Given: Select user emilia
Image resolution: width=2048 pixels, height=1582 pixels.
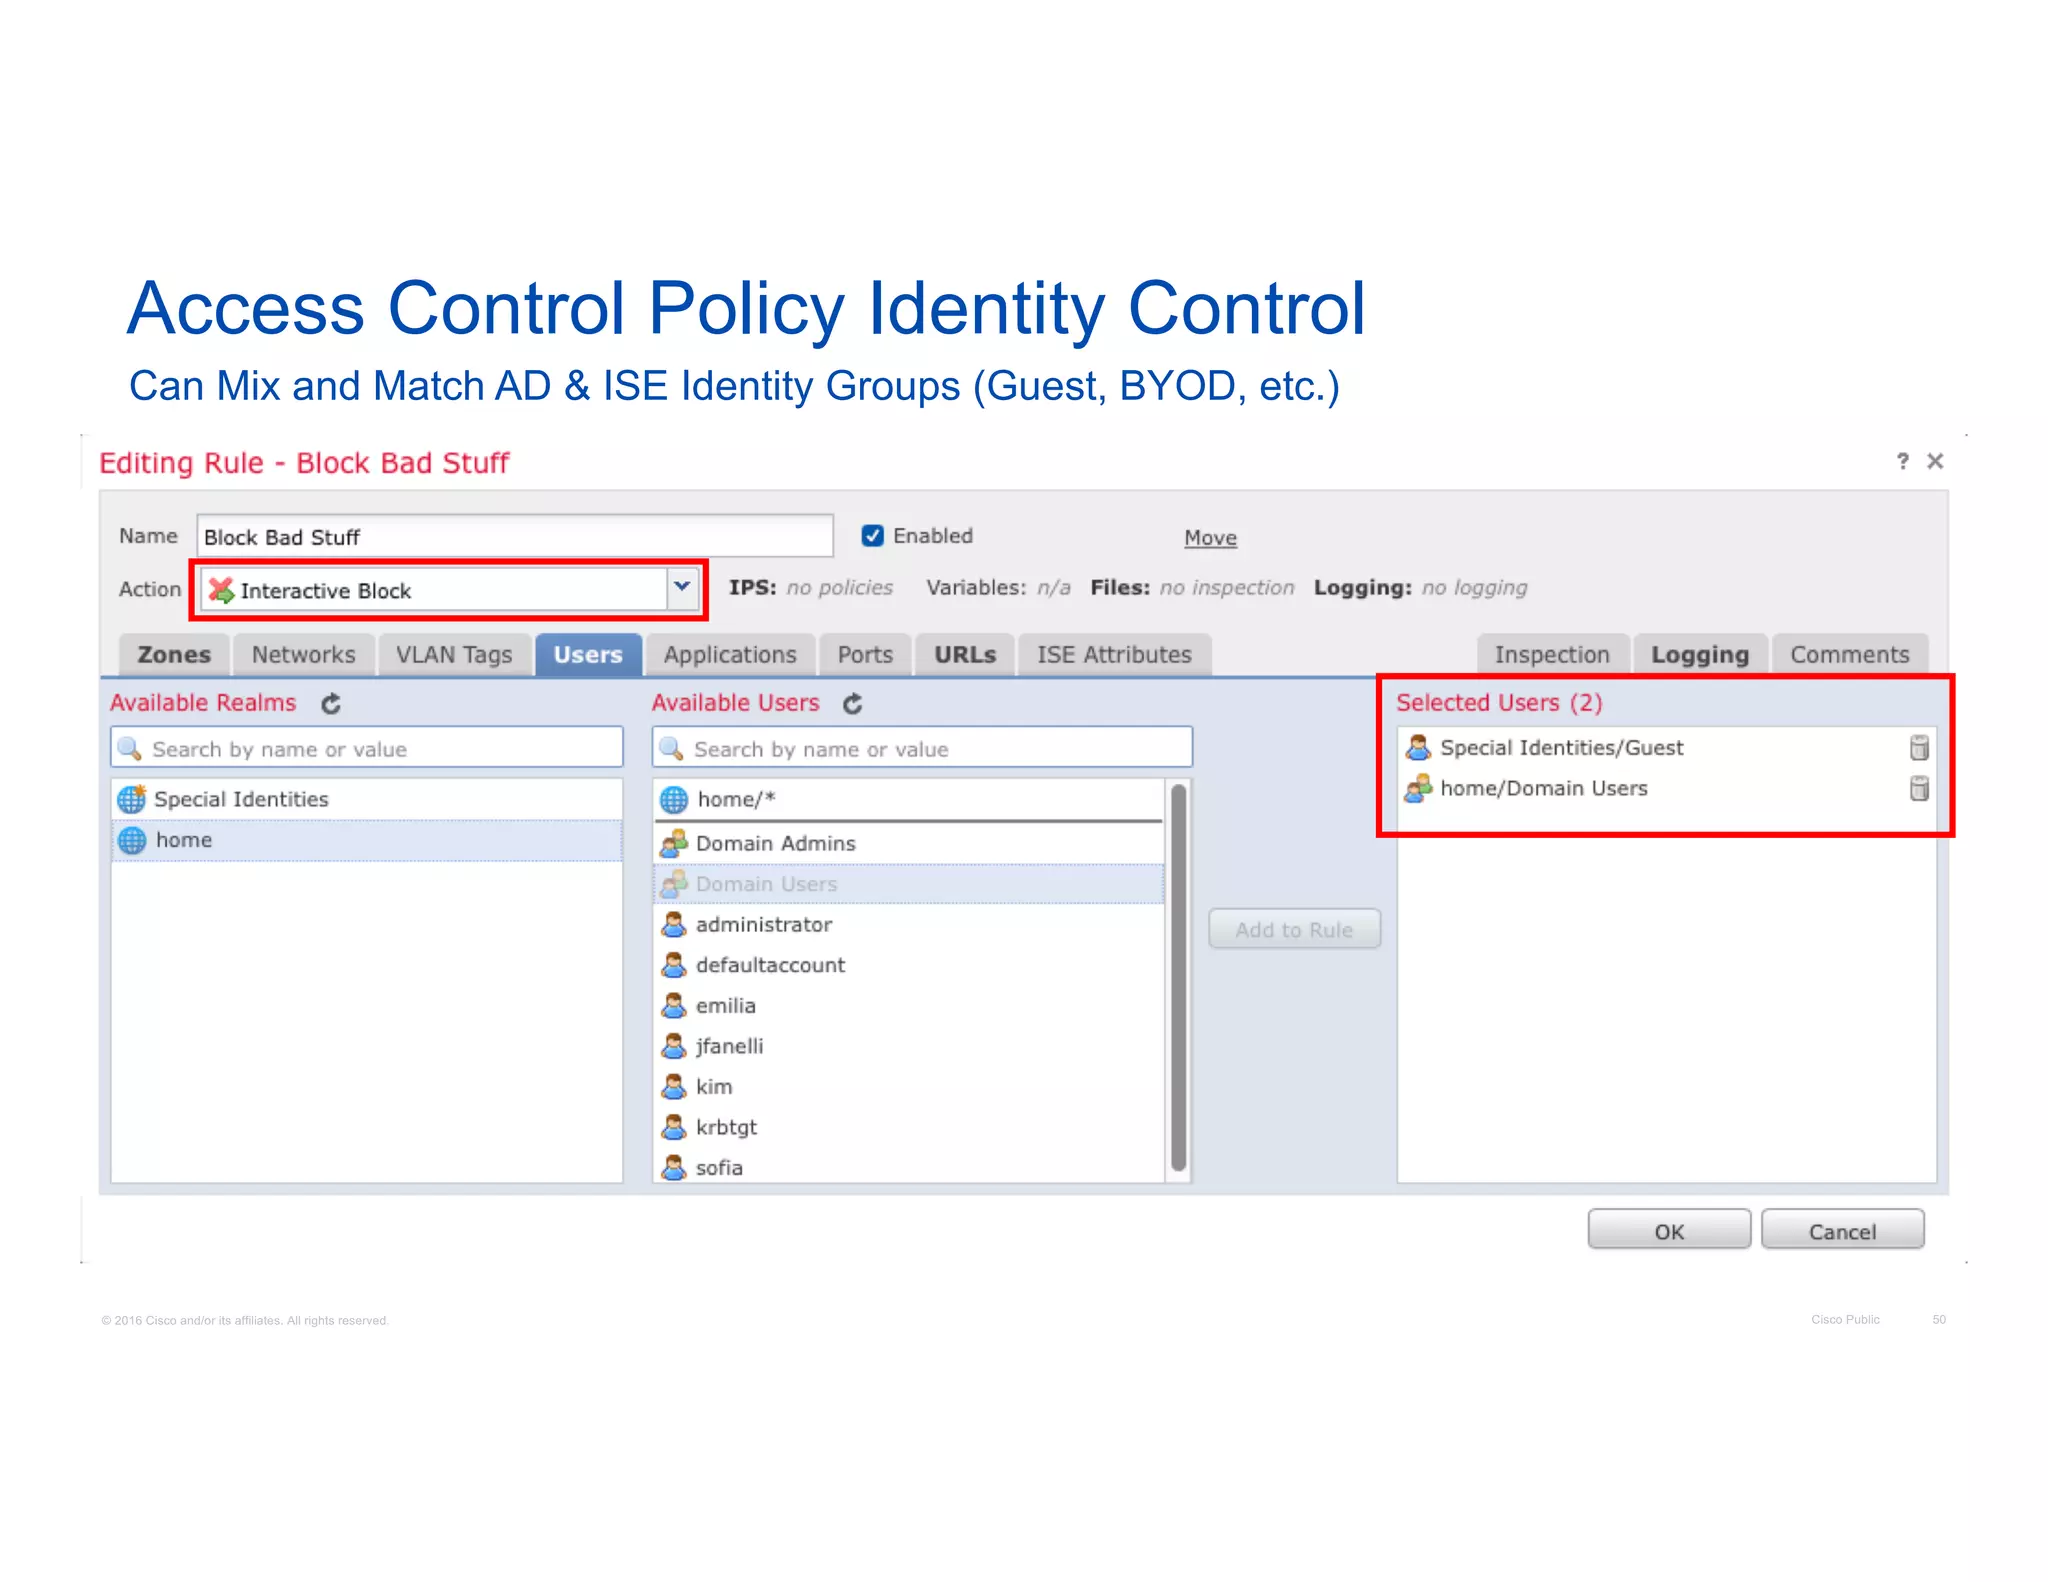Looking at the screenshot, I should point(909,1005).
